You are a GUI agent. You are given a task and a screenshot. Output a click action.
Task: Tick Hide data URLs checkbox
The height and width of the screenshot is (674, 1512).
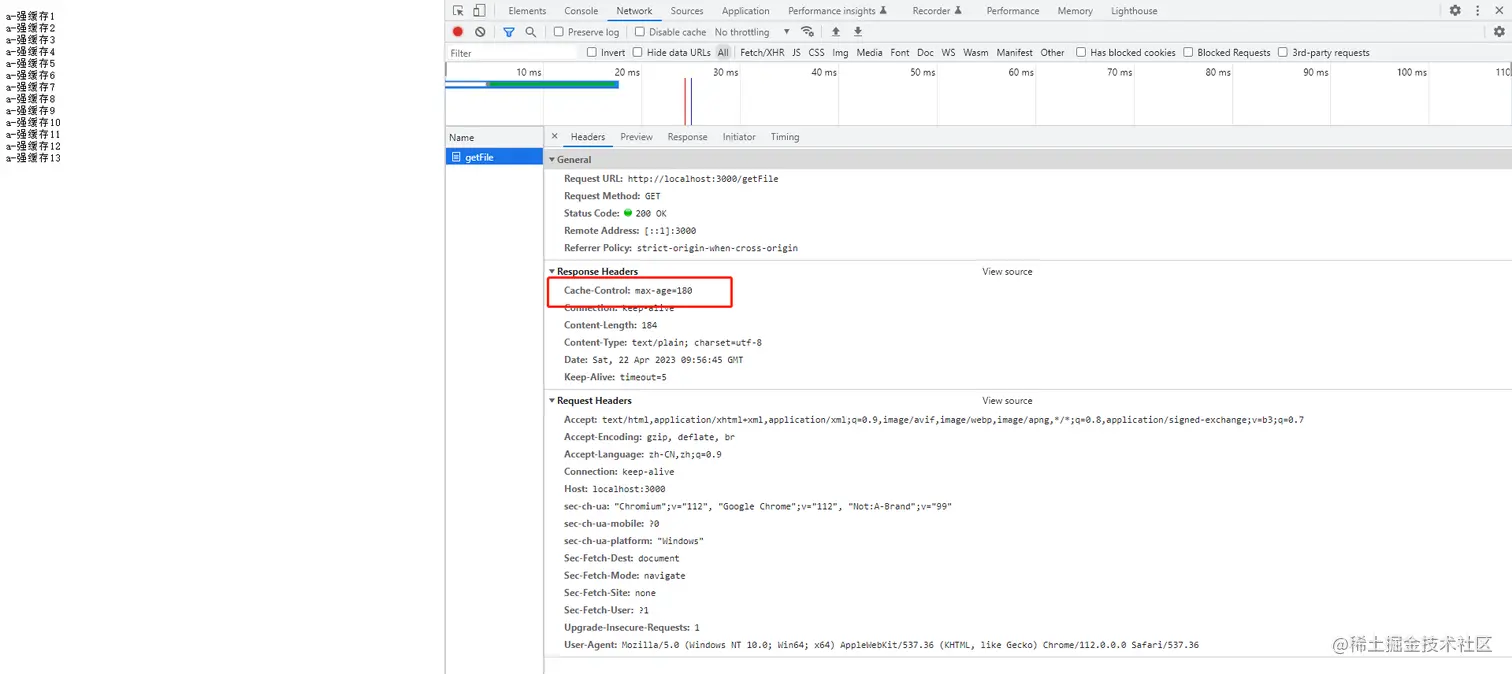[x=637, y=52]
